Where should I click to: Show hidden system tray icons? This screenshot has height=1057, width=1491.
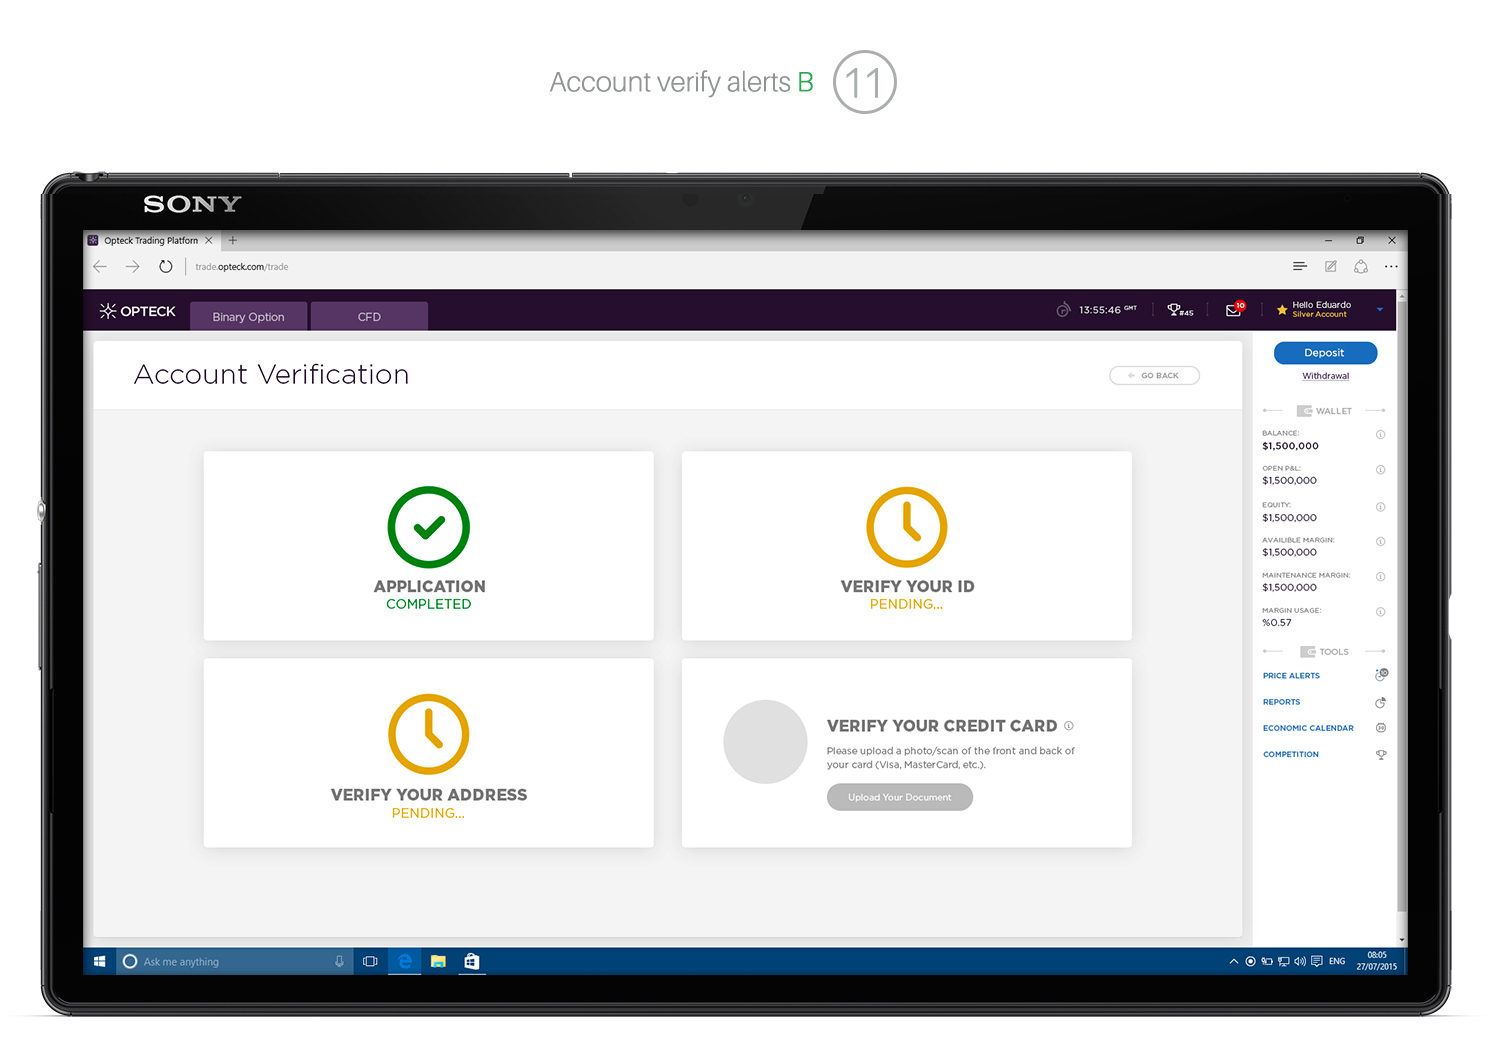[1233, 961]
